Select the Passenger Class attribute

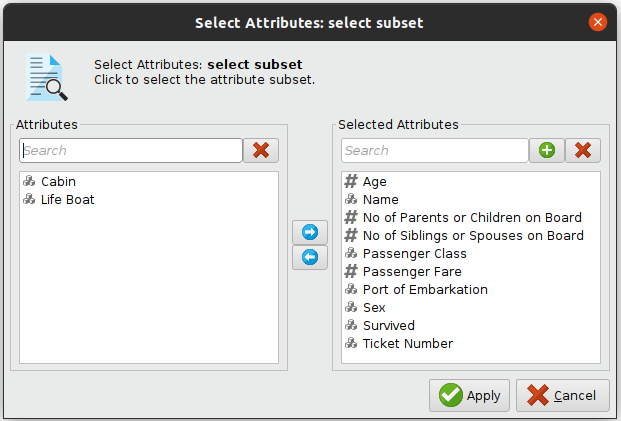coord(414,254)
